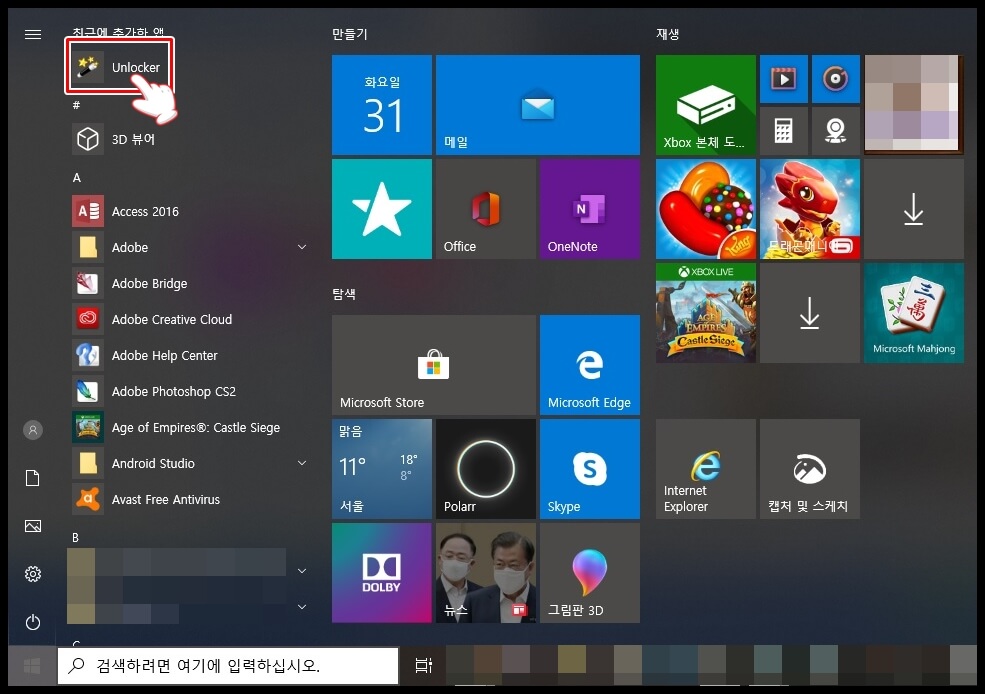Open the Documents sidebar icon

point(33,478)
